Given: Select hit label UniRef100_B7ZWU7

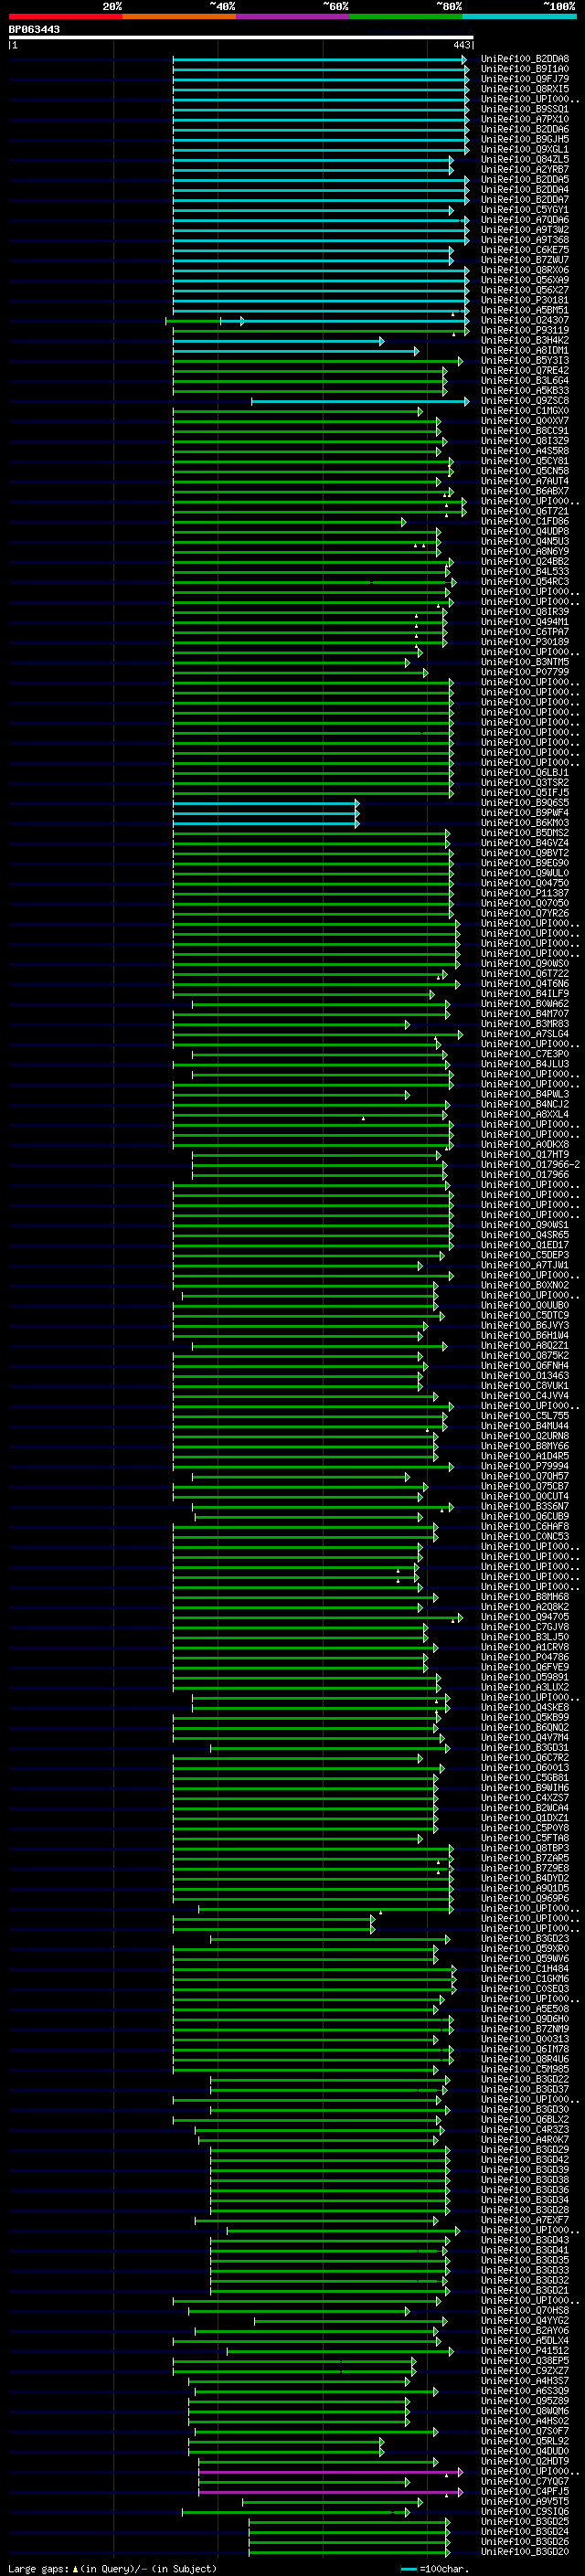Looking at the screenshot, I should point(525,260).
